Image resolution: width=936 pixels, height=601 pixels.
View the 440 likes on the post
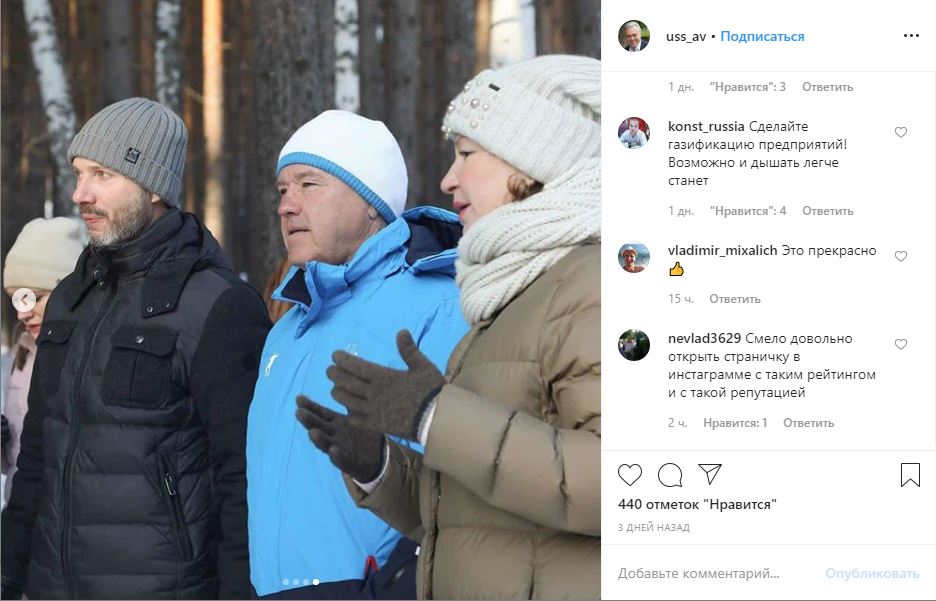(697, 504)
